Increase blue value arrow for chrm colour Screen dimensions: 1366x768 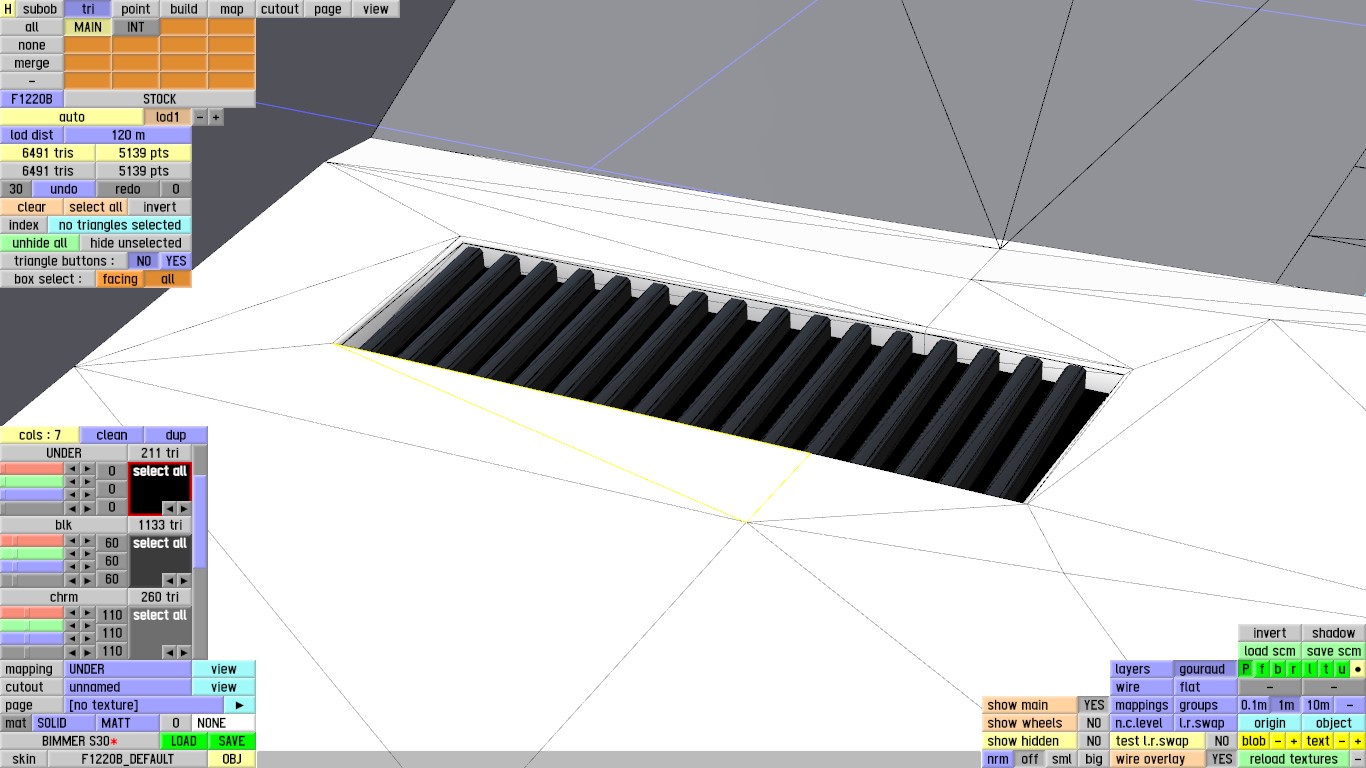point(88,639)
